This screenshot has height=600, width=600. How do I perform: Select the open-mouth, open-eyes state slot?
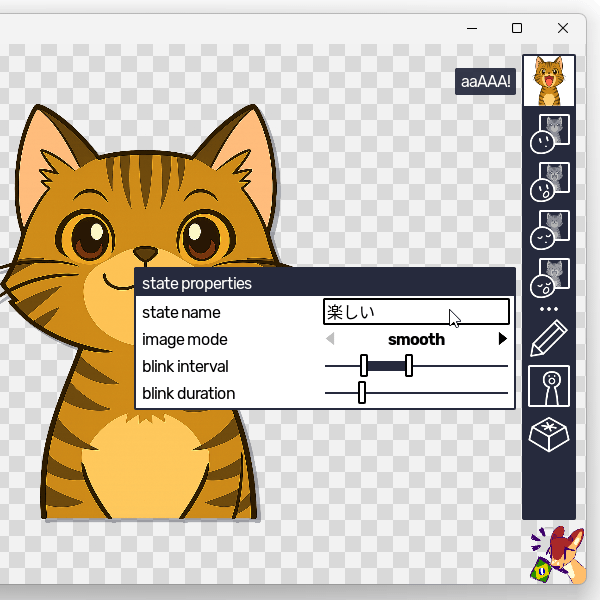548,181
